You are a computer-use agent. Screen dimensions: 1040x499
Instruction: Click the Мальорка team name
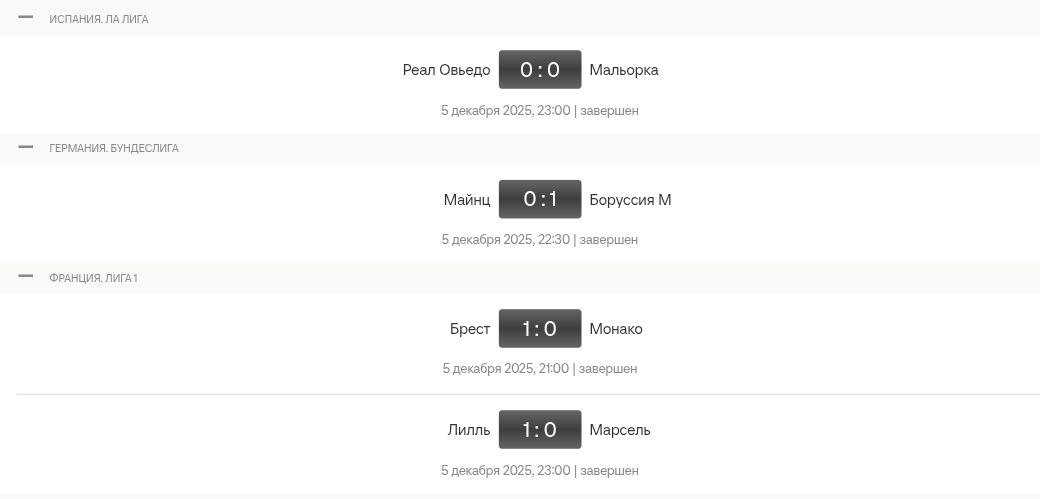[624, 70]
